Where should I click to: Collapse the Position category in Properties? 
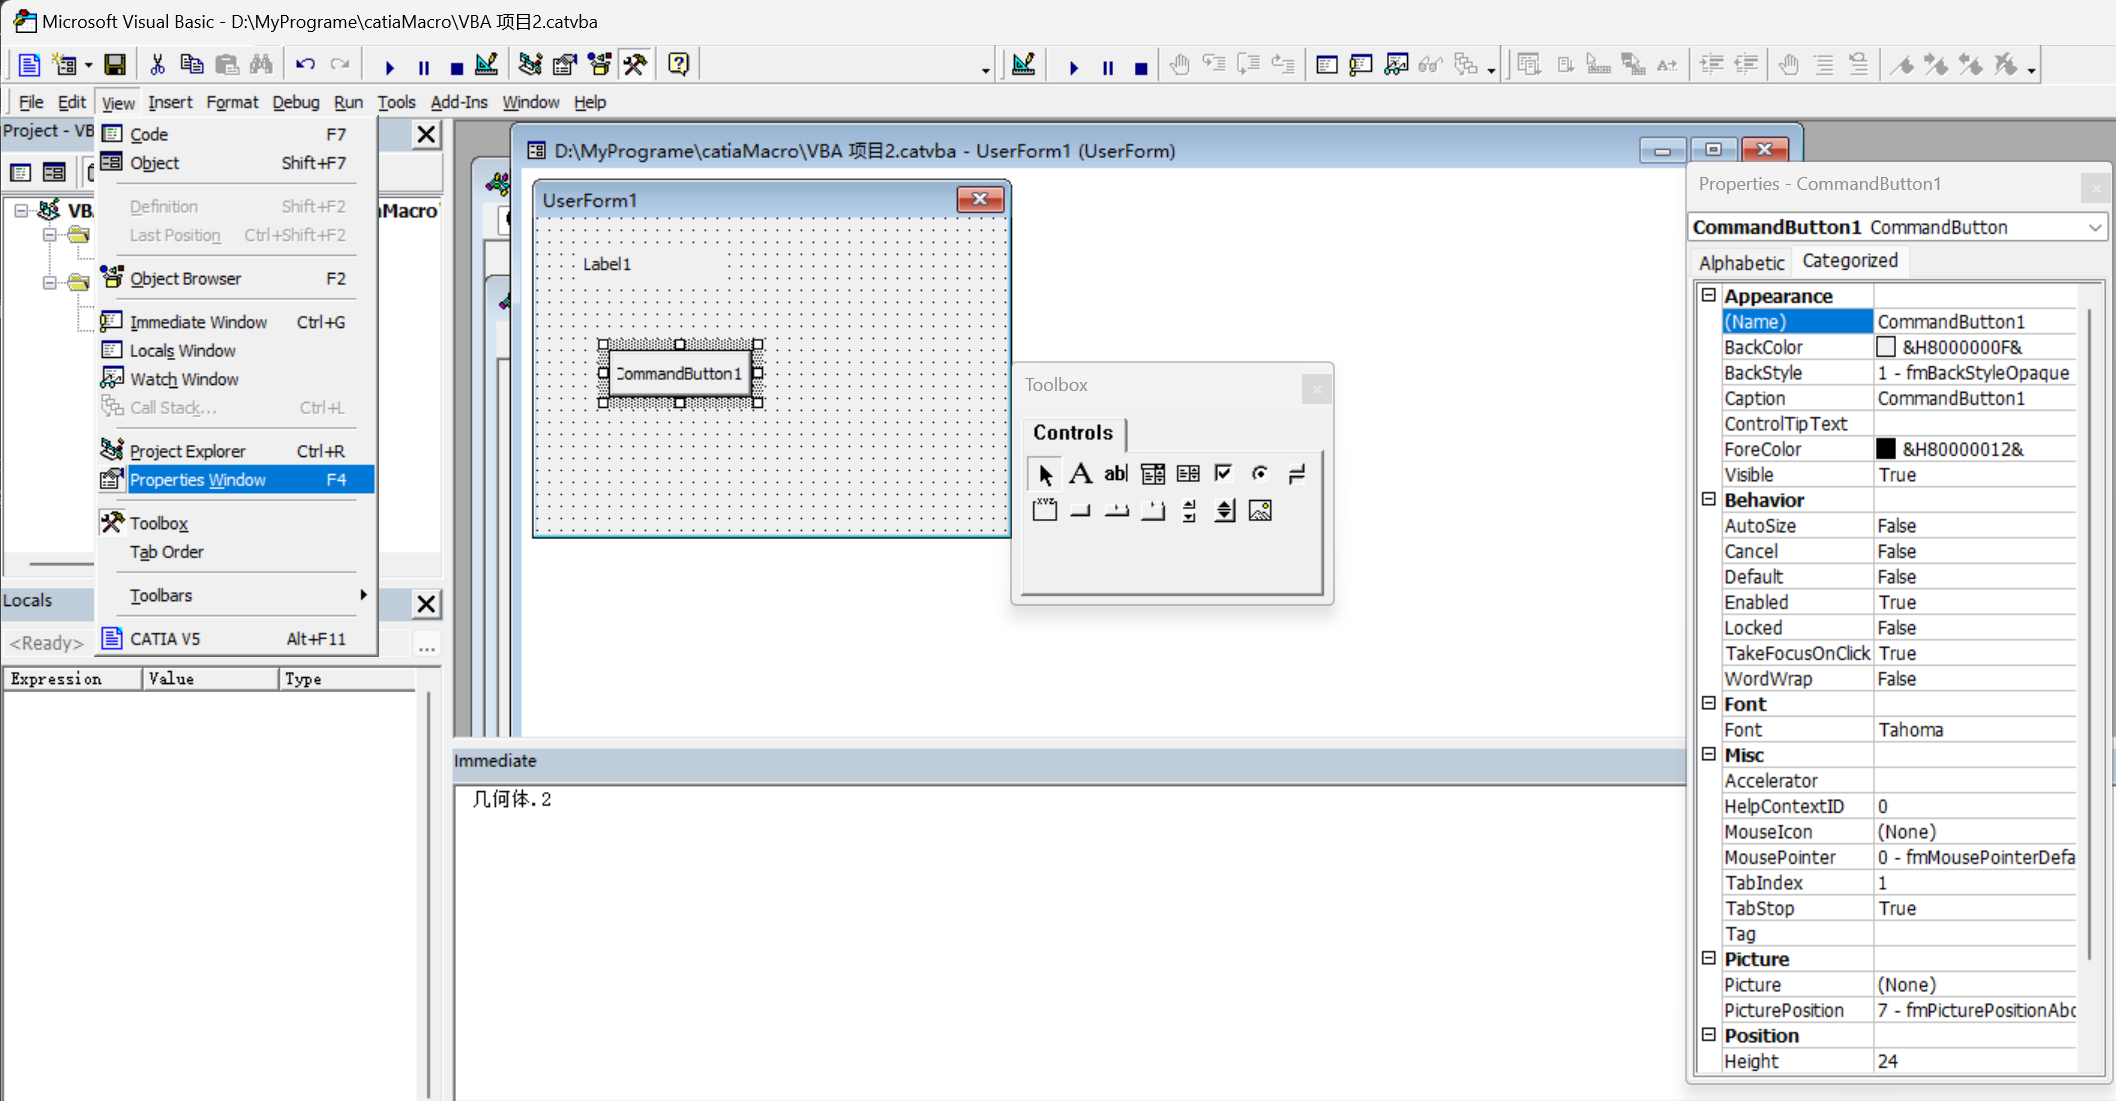click(x=1709, y=1035)
